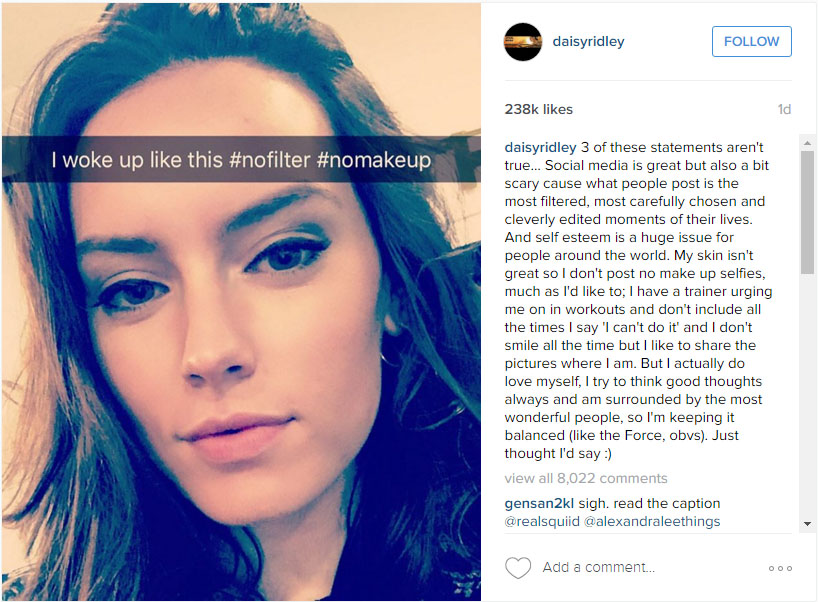Open gensan2kl commenter profile
Viewport: 818px width, 602px height.
(539, 503)
